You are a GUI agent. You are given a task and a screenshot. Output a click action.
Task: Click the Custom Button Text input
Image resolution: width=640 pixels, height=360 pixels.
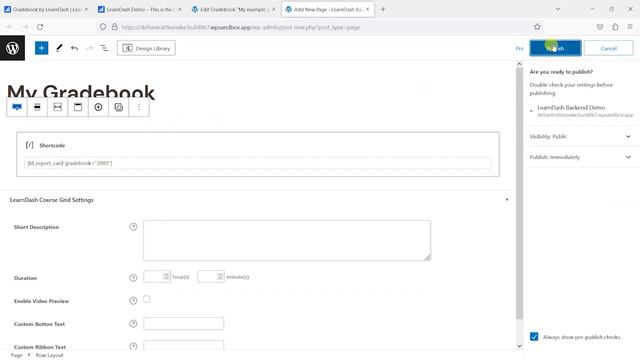pos(183,324)
